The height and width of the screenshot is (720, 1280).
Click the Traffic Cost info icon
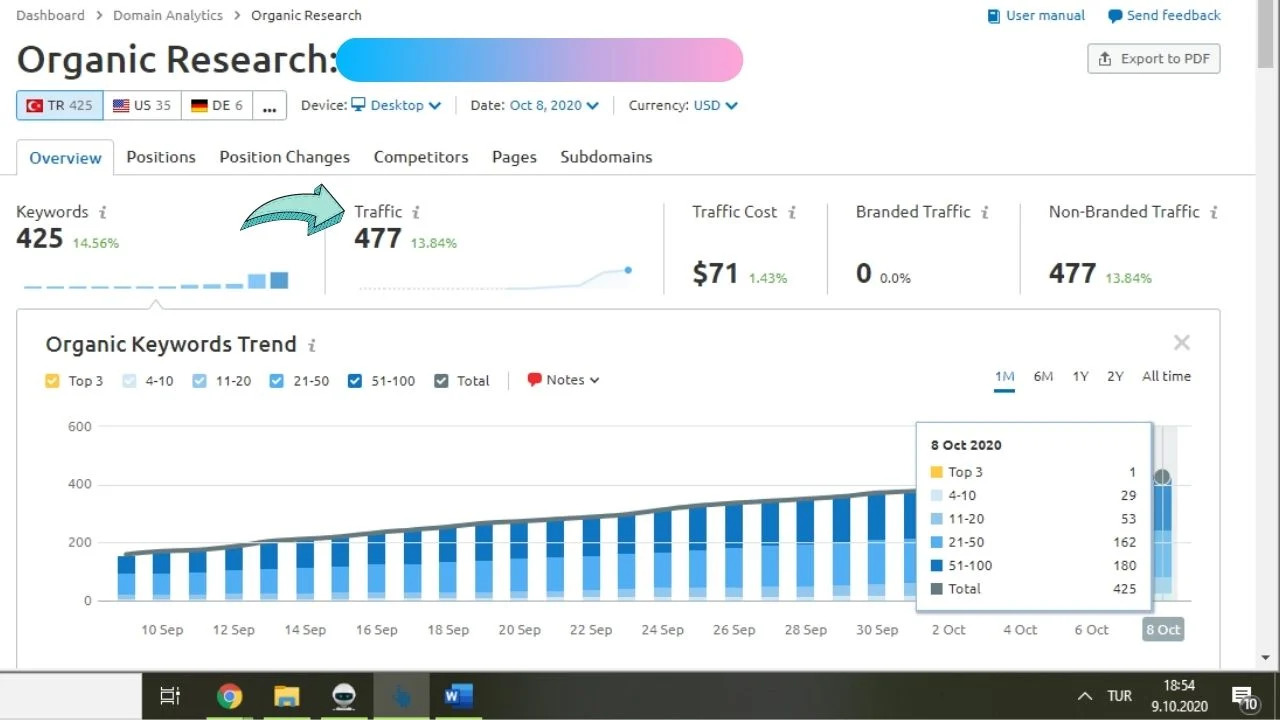pos(792,212)
